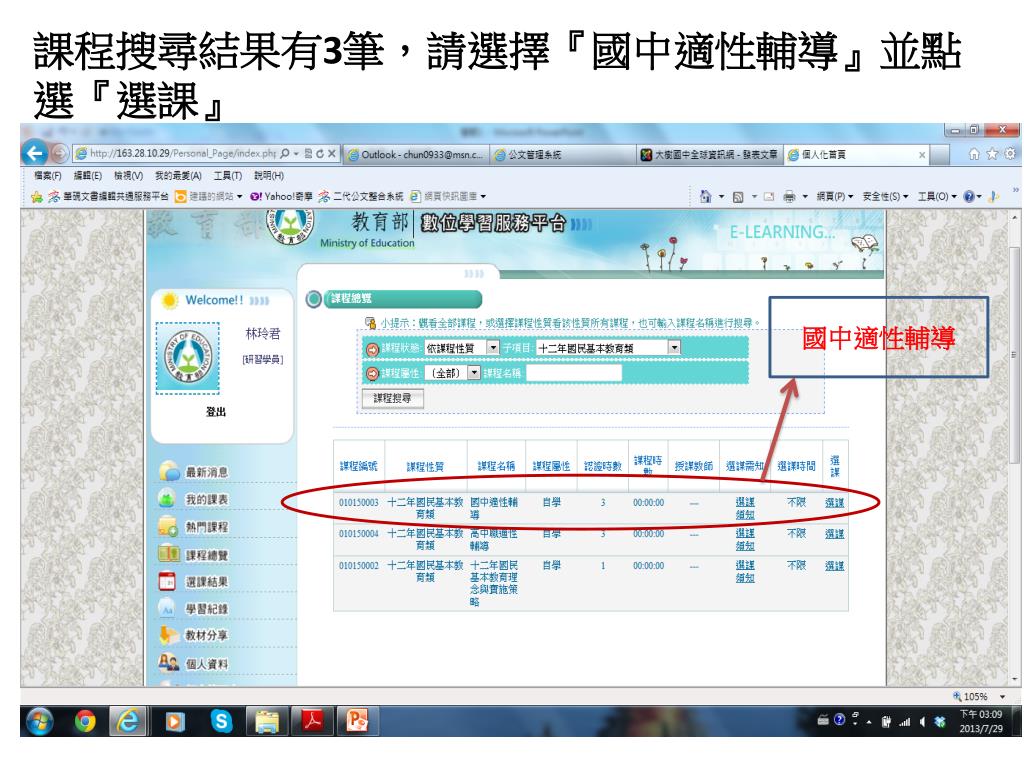The width and height of the screenshot is (1024, 768).
Task: Open the 課程狀態 dropdown 依課程性質
Action: click(x=462, y=348)
